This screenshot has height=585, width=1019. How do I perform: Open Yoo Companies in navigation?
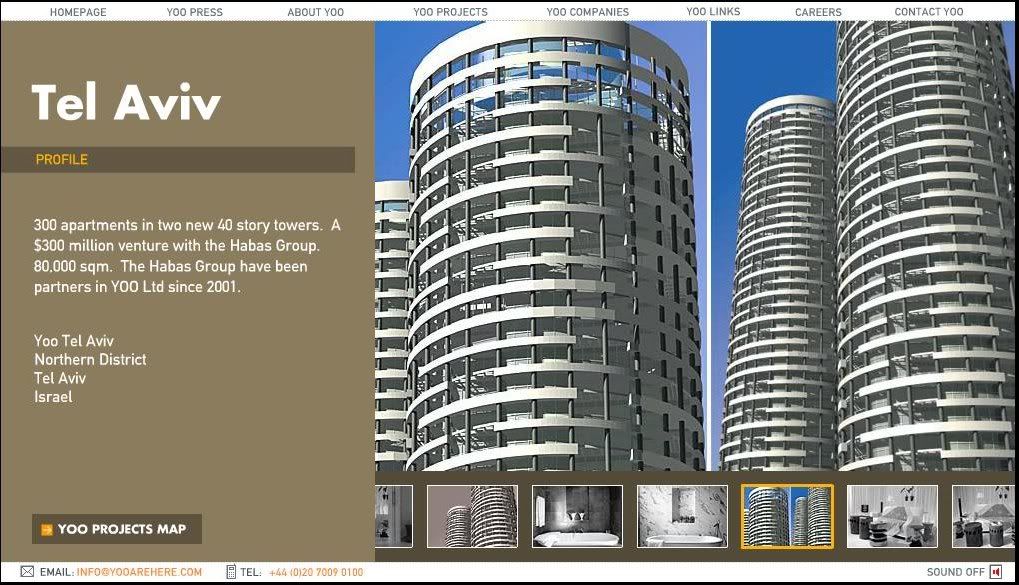587,12
